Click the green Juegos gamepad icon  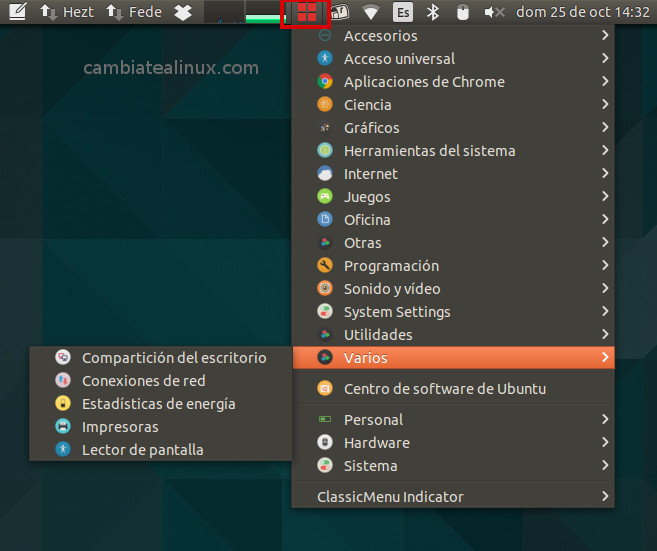[325, 197]
